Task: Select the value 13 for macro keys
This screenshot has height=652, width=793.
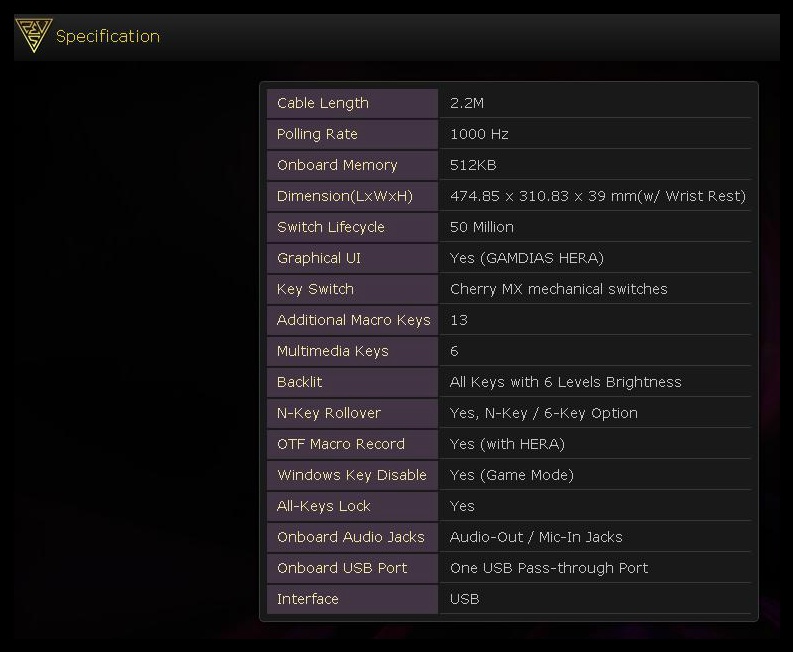Action: (459, 320)
